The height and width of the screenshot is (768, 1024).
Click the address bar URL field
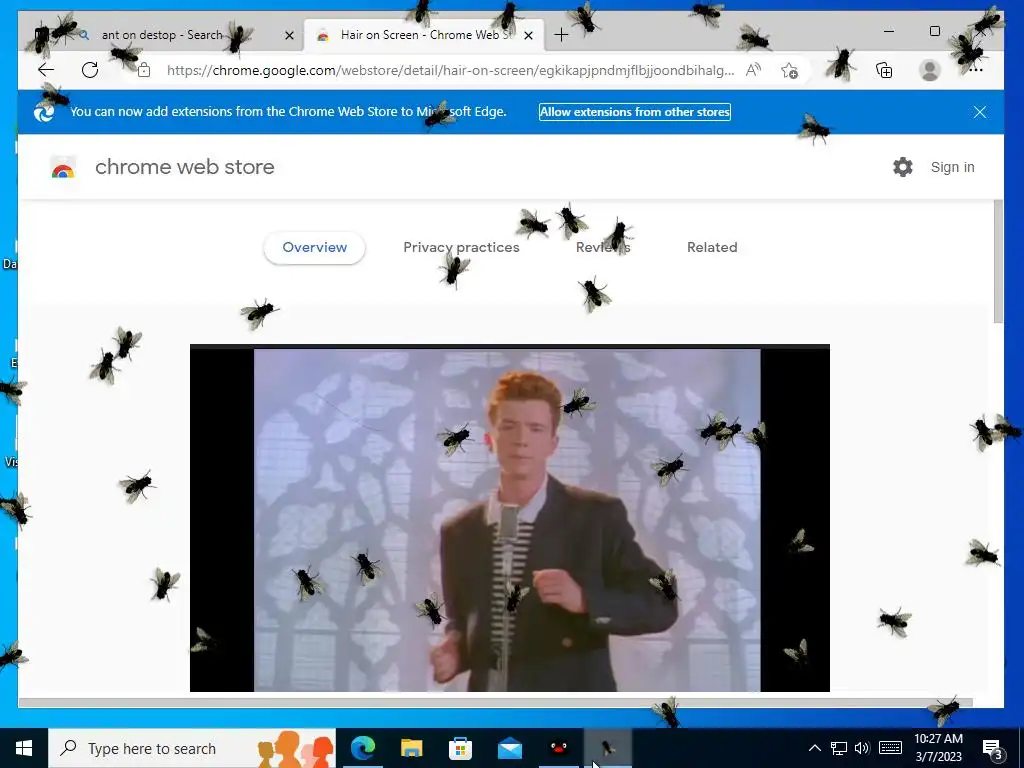point(451,71)
